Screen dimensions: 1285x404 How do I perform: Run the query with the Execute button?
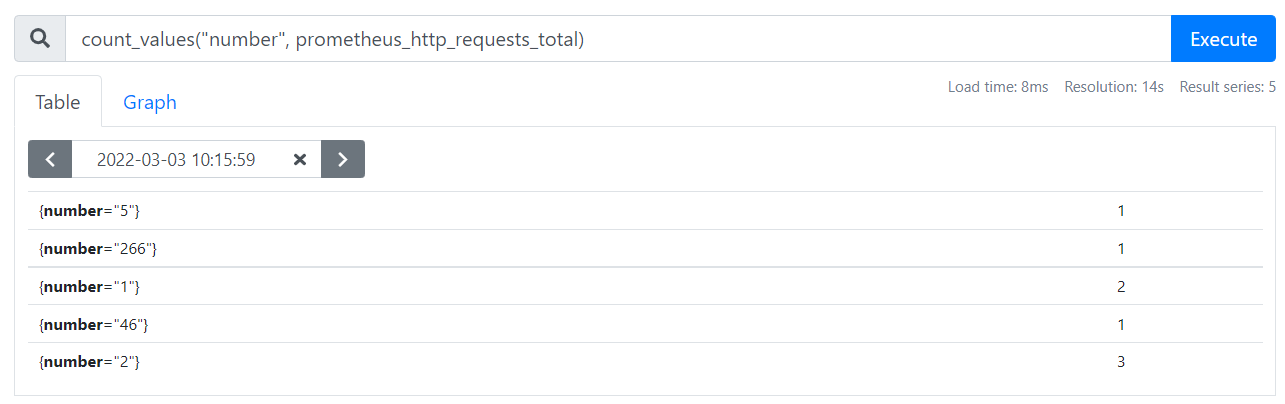1223,39
